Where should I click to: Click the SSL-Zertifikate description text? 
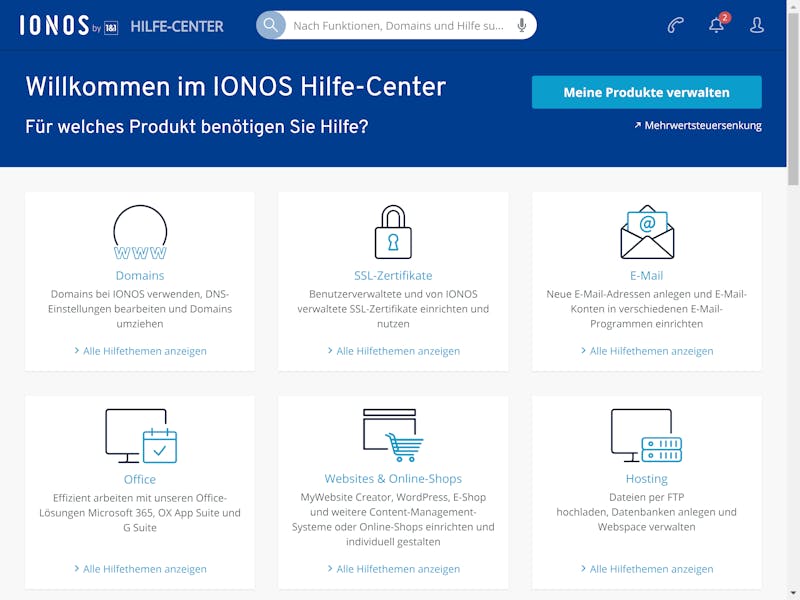[393, 309]
